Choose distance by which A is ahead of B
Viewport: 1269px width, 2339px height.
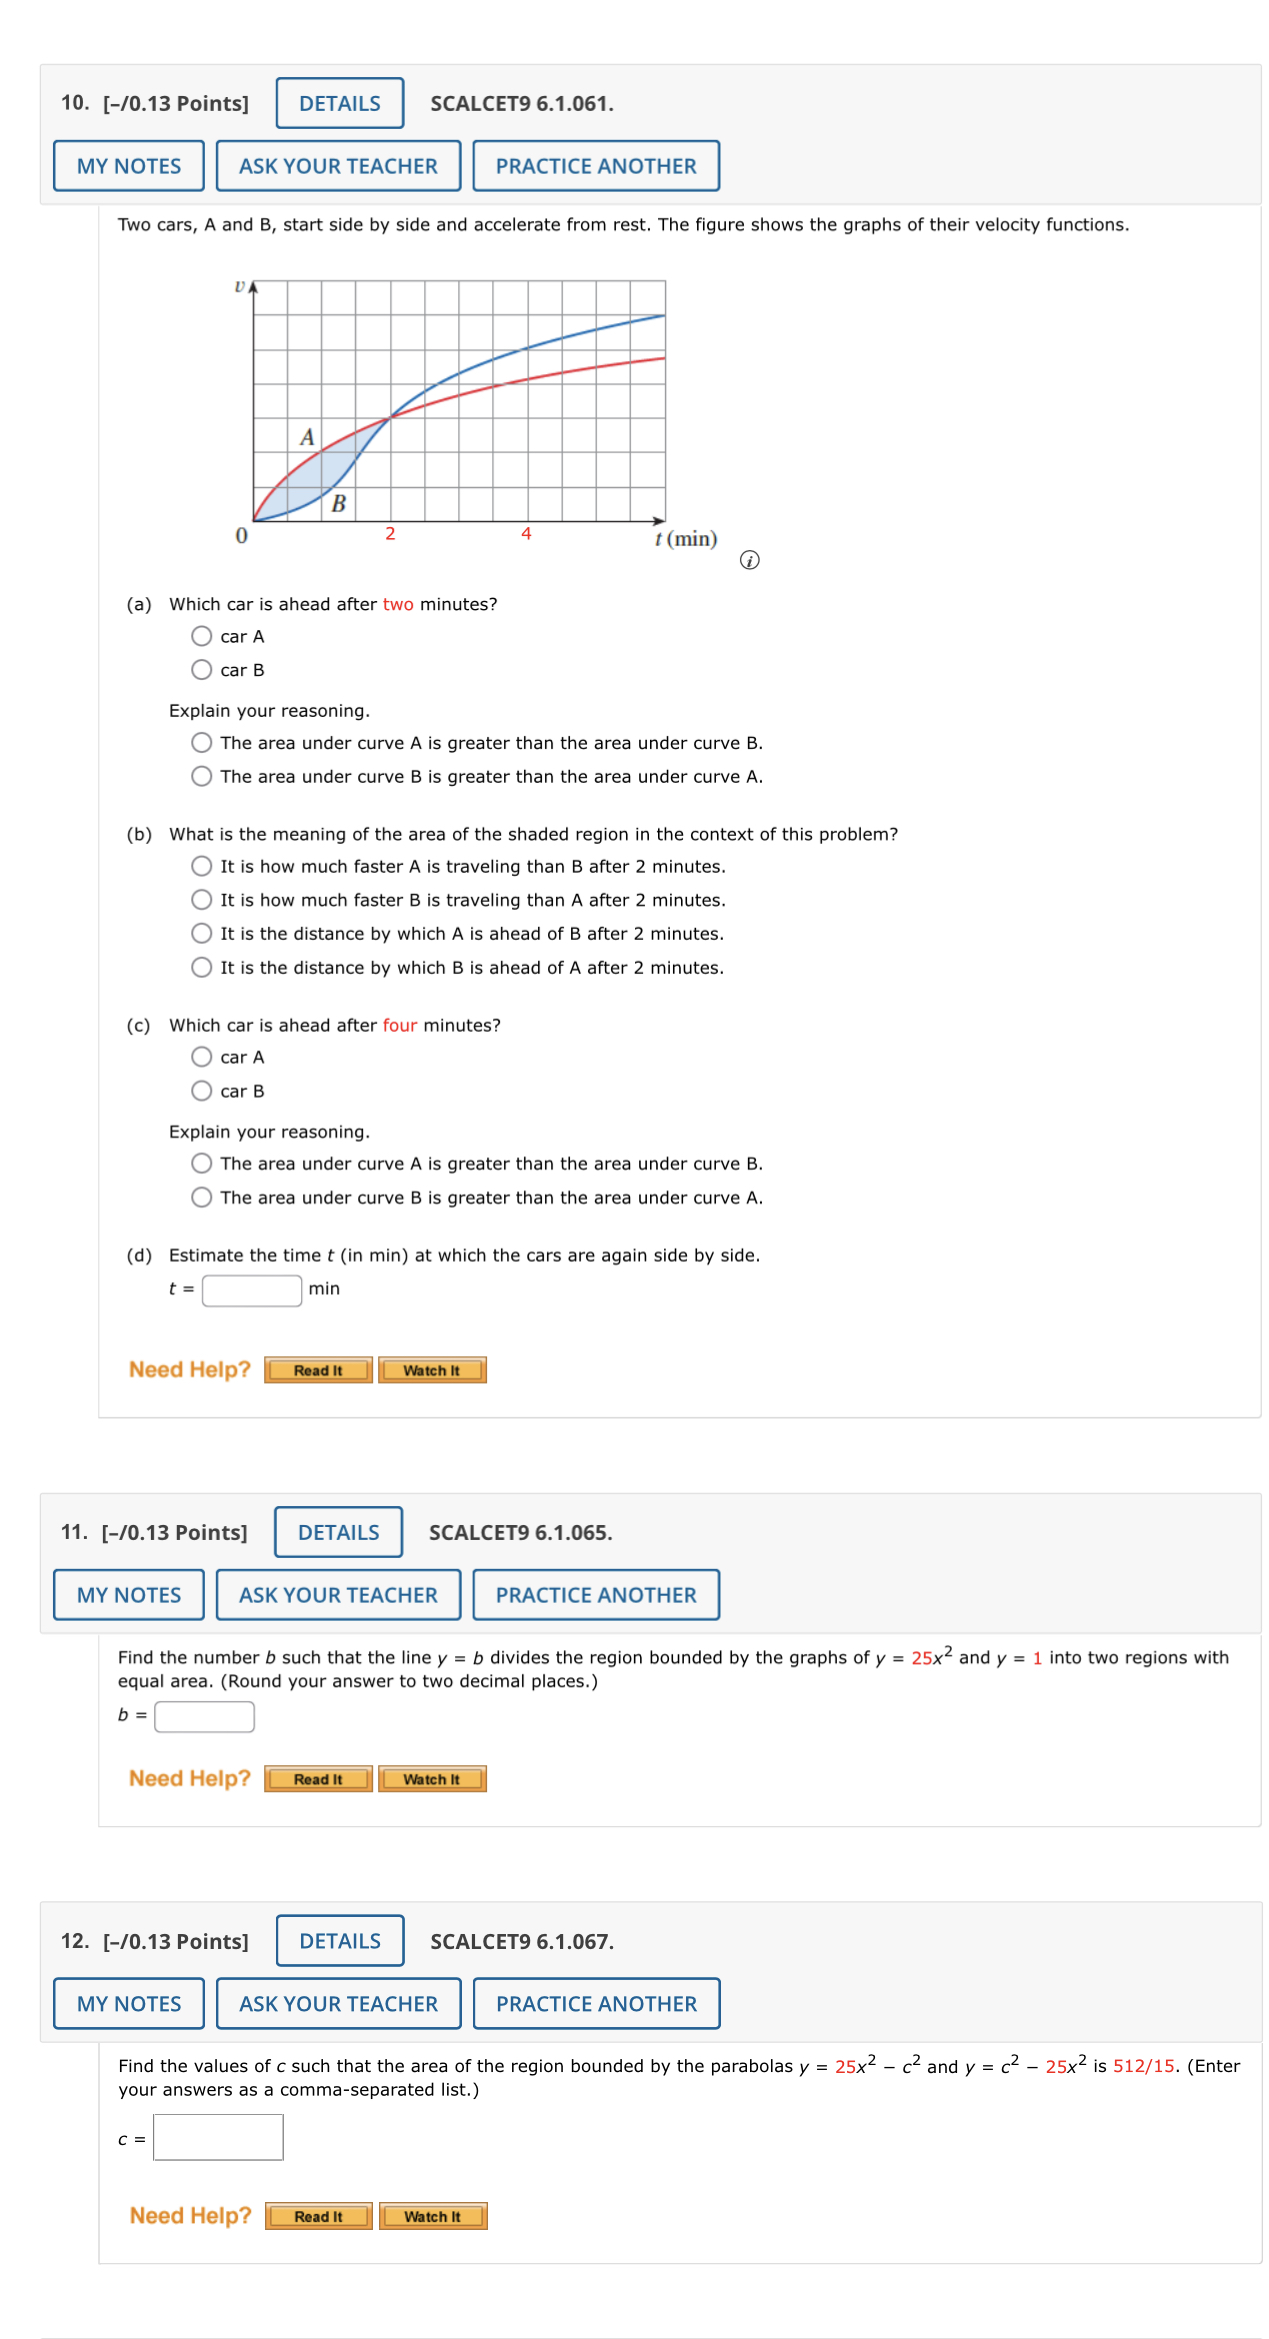[202, 933]
